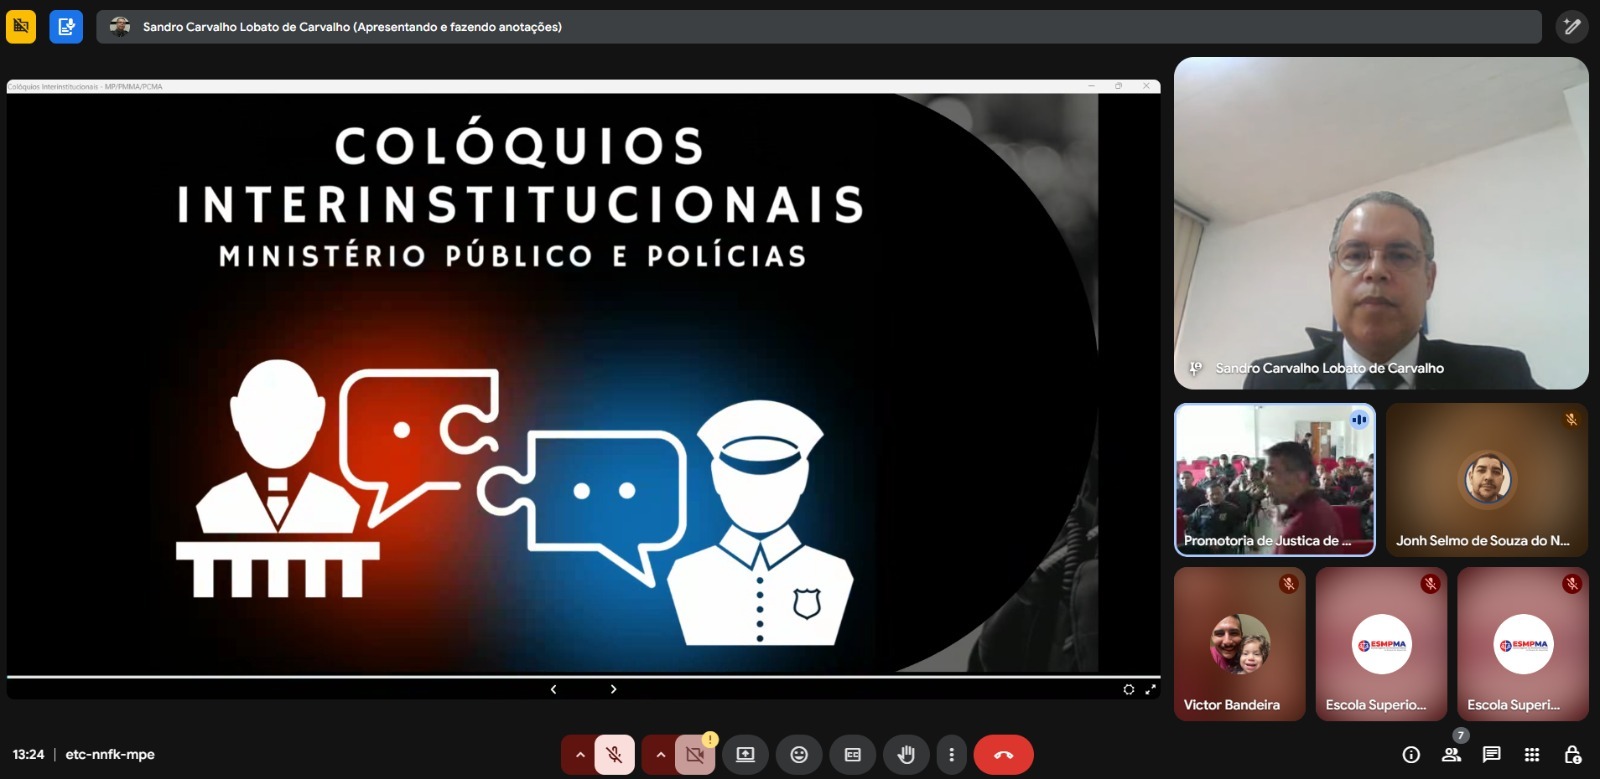This screenshot has height=779, width=1600.
Task: Go to previous slide arrow
Action: coord(553,689)
